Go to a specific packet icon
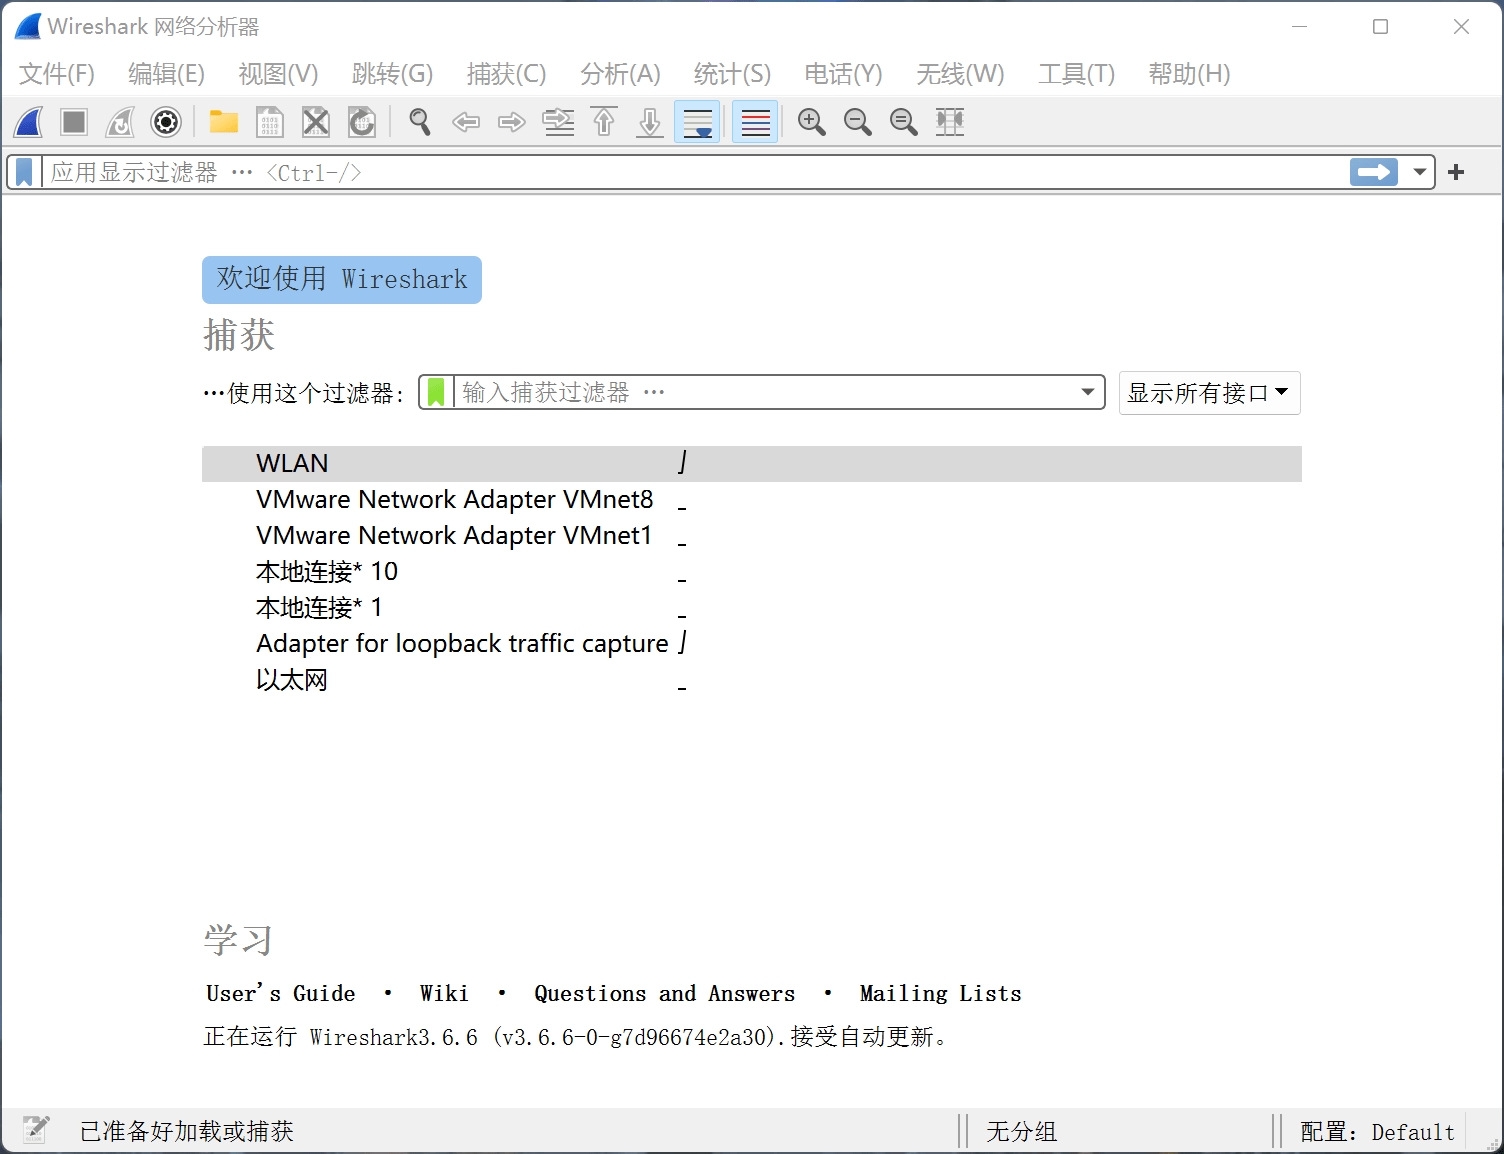Viewport: 1504px width, 1154px height. (558, 122)
